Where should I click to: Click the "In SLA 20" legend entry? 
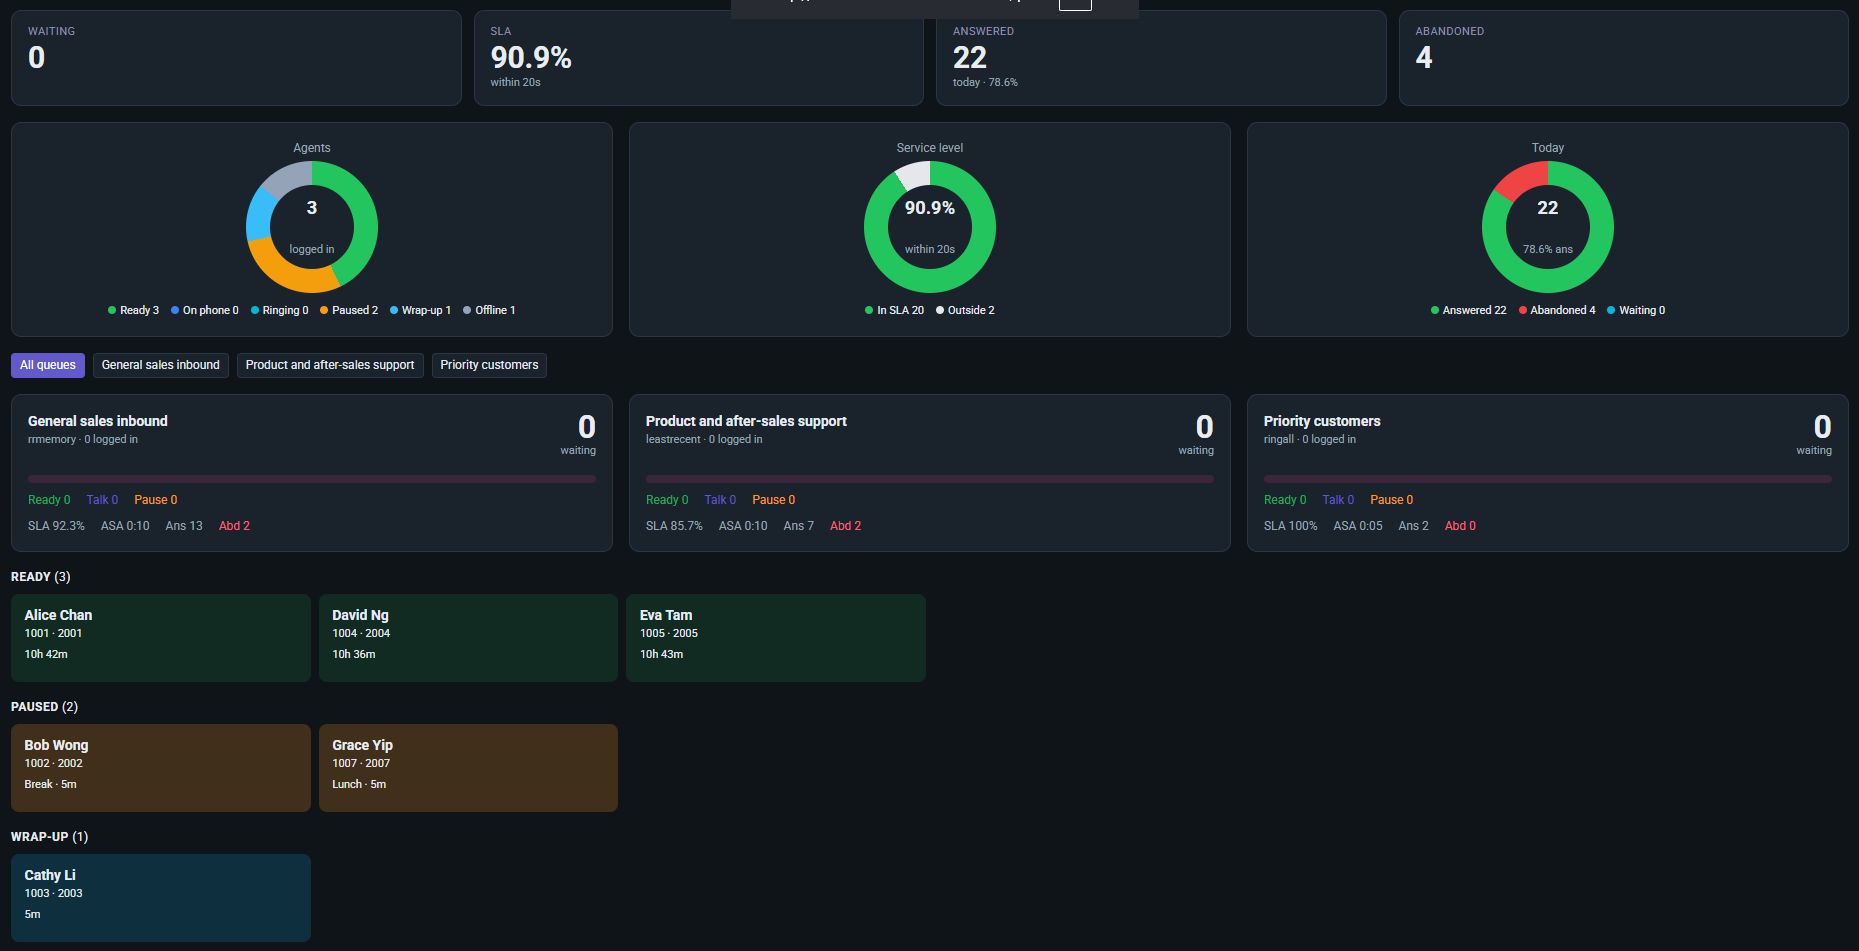click(x=894, y=310)
